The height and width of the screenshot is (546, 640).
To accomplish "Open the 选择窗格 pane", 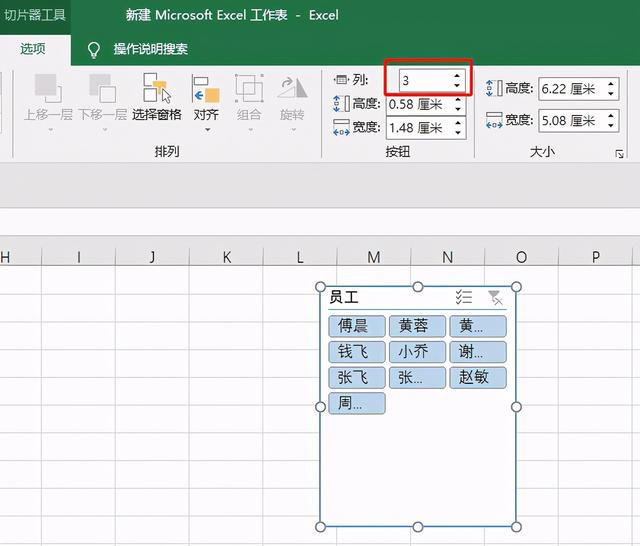I will tap(157, 97).
